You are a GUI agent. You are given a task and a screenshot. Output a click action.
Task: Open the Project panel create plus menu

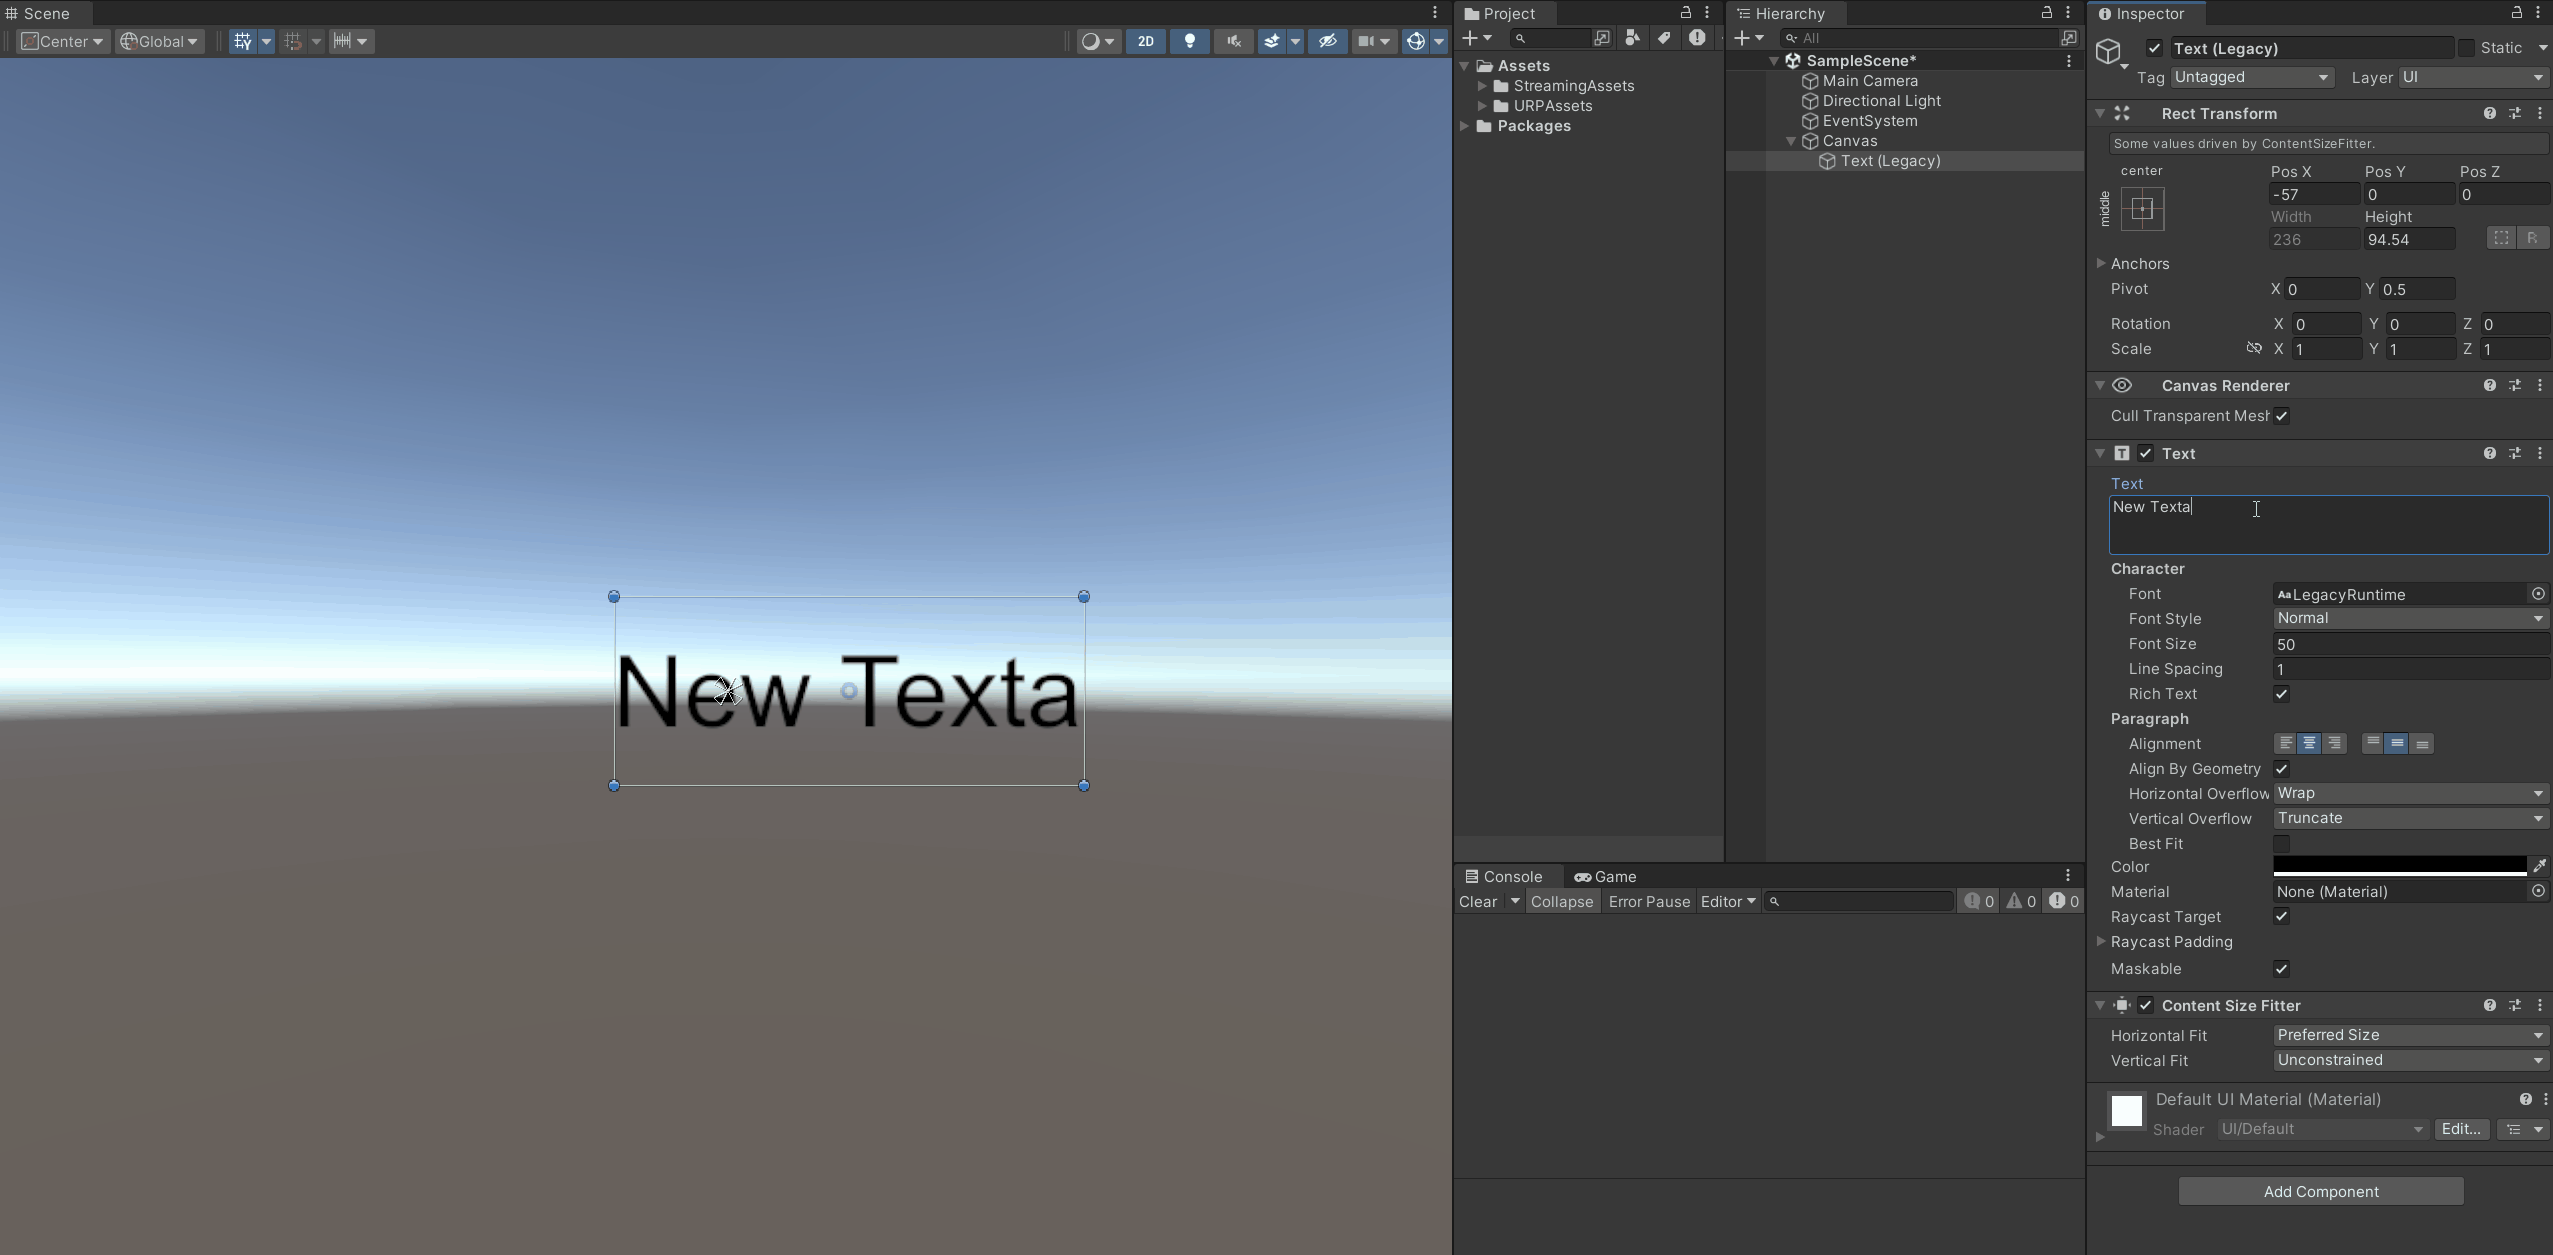(1477, 38)
